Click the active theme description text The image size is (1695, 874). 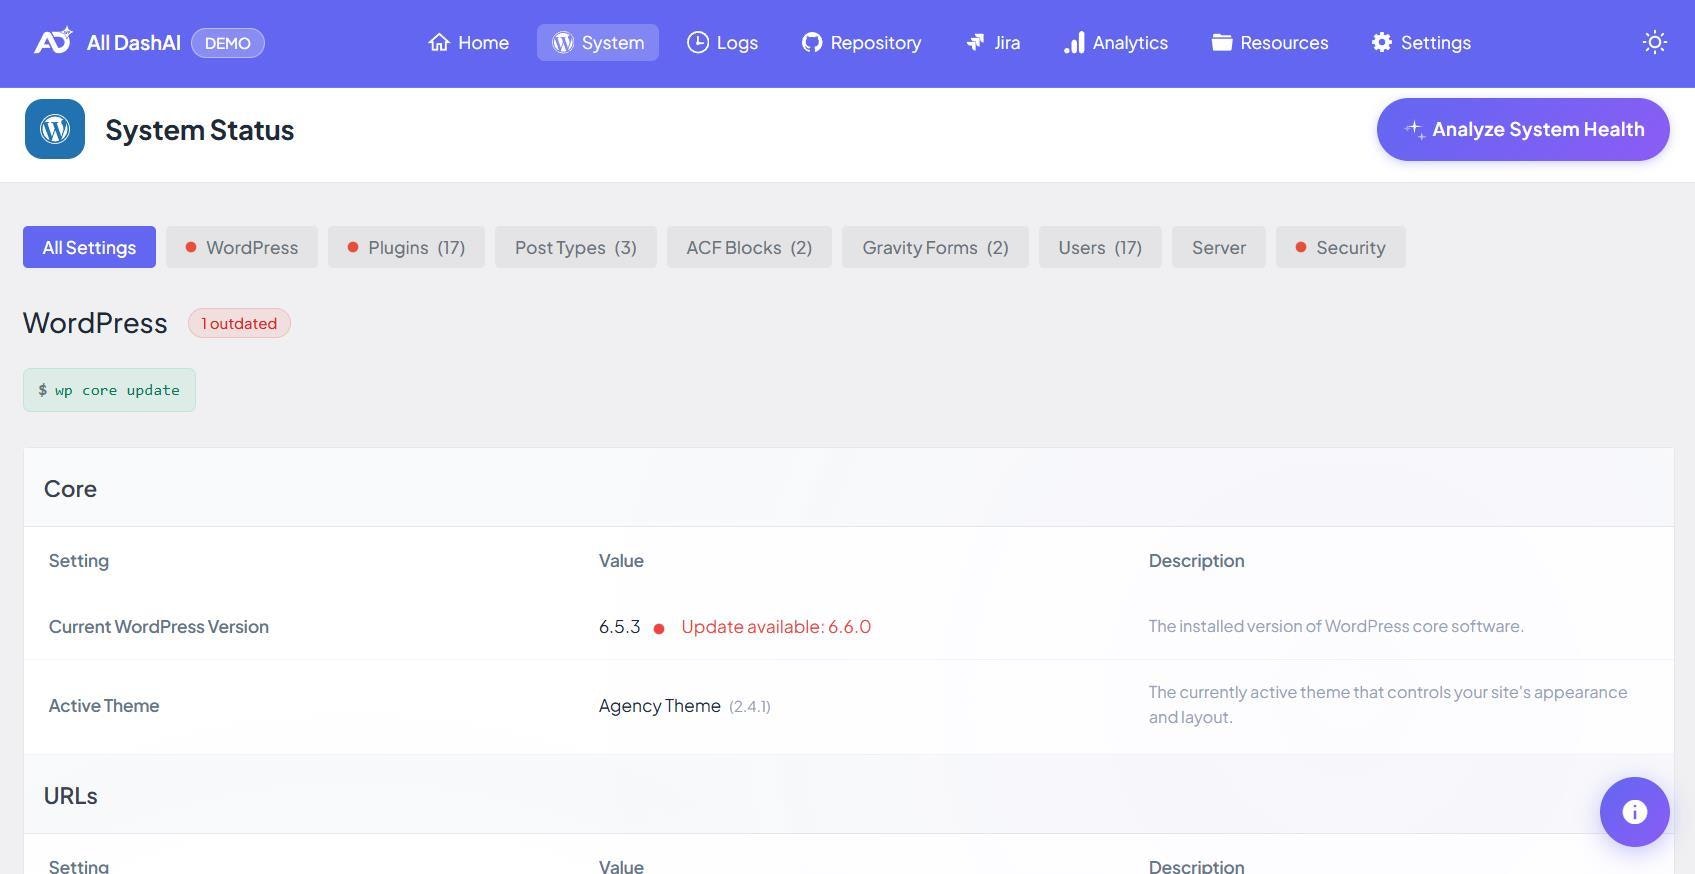pyautogui.click(x=1388, y=704)
